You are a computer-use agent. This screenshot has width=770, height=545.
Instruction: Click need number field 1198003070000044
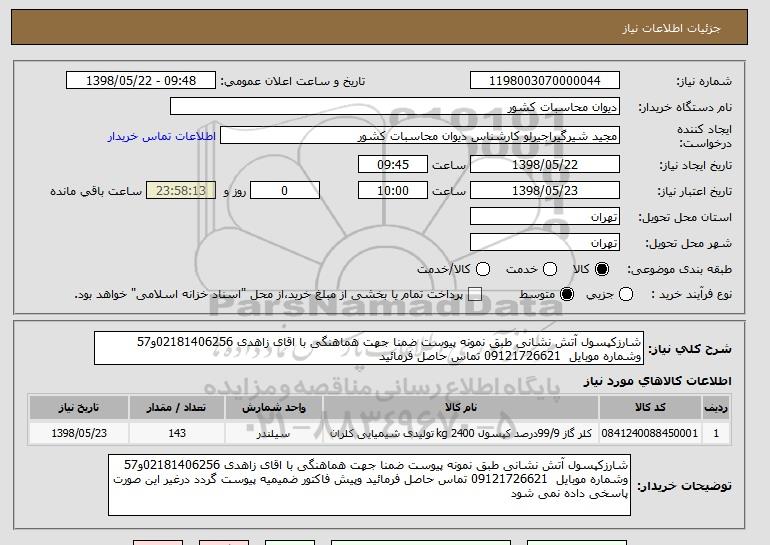pyautogui.click(x=545, y=81)
